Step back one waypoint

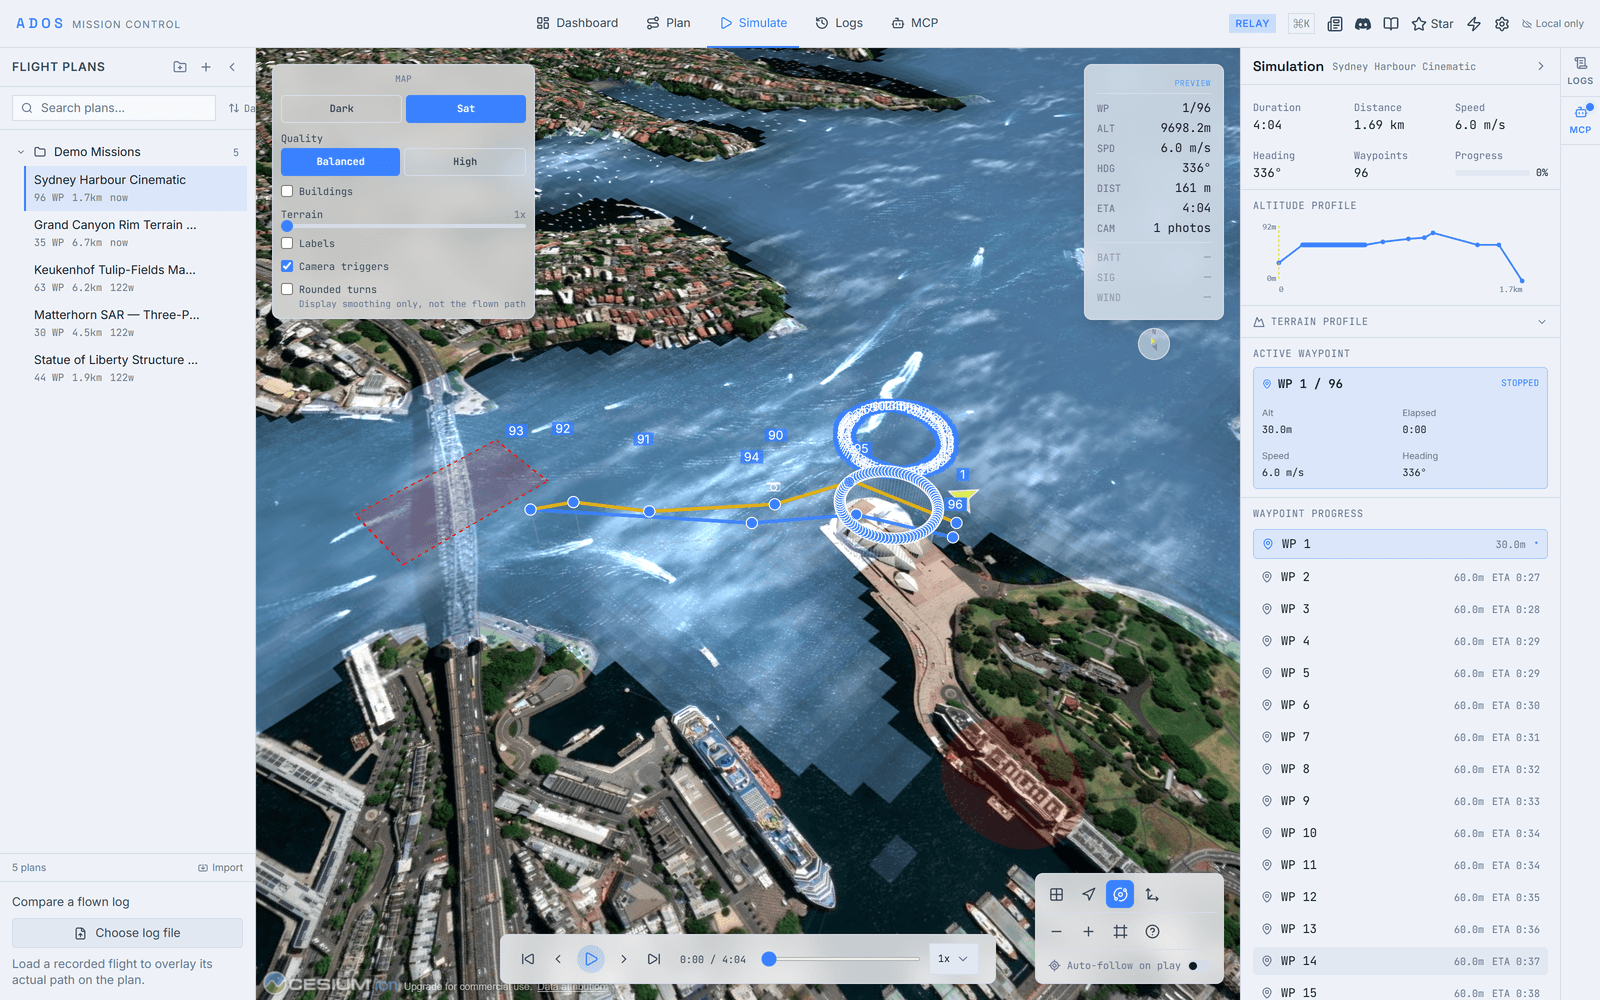coord(558,959)
